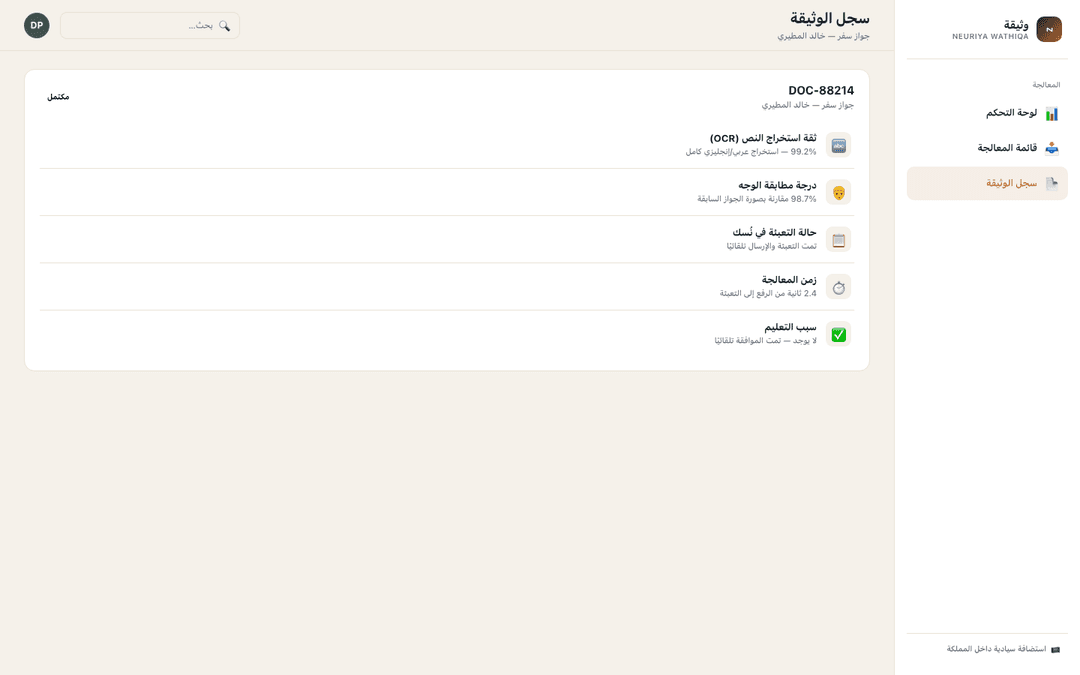This screenshot has width=1080, height=675.
Task: Select the ثقة استخراج النص (OCR) row
Action: 447,145
